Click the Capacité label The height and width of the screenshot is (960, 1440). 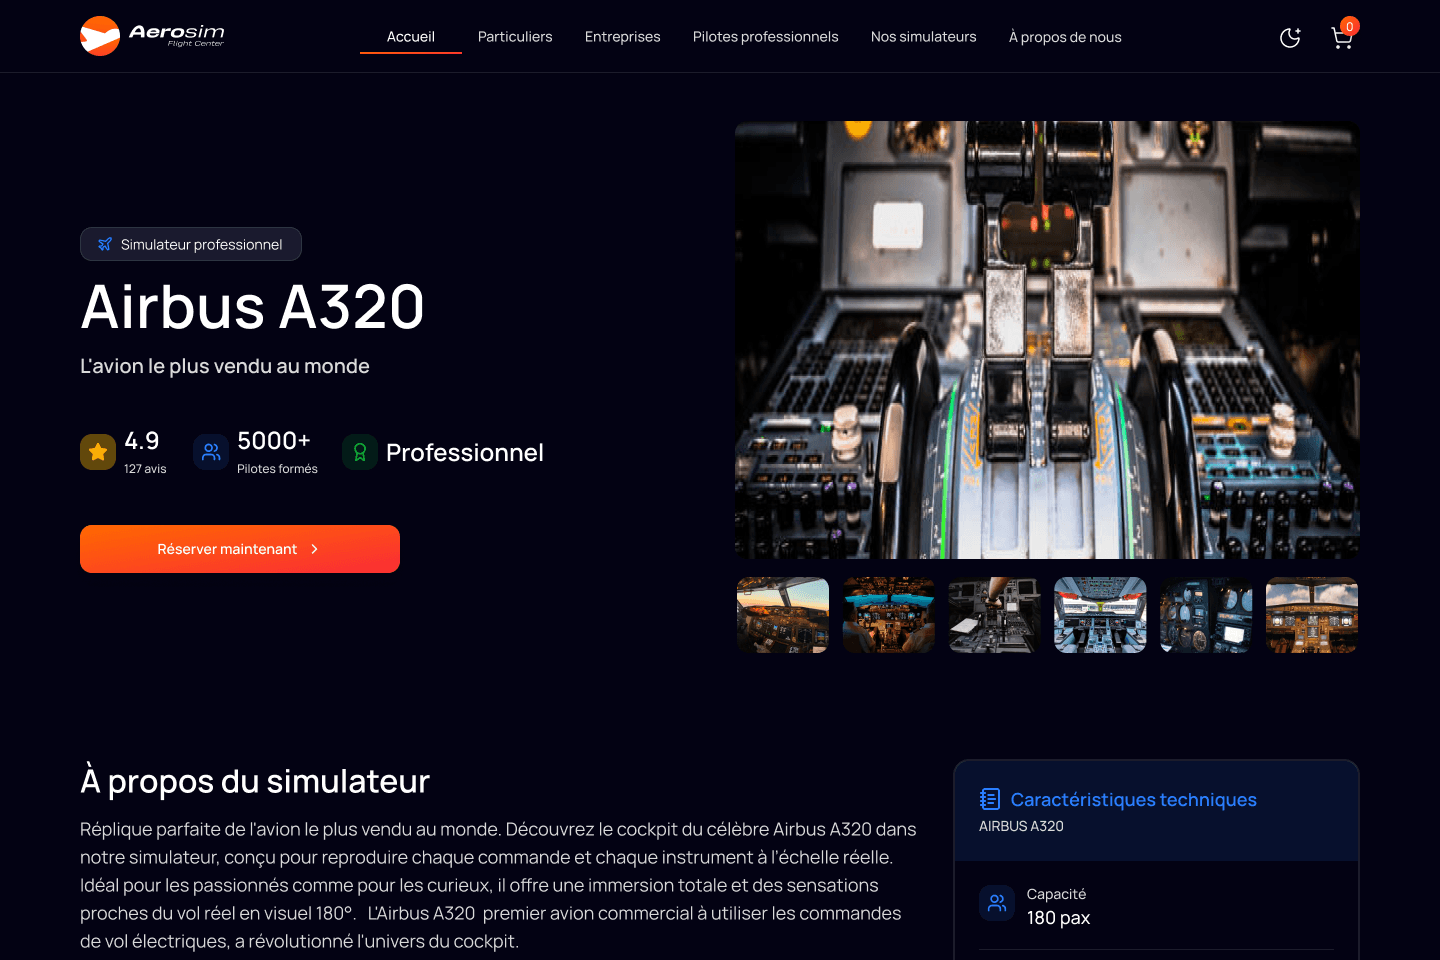point(1056,894)
